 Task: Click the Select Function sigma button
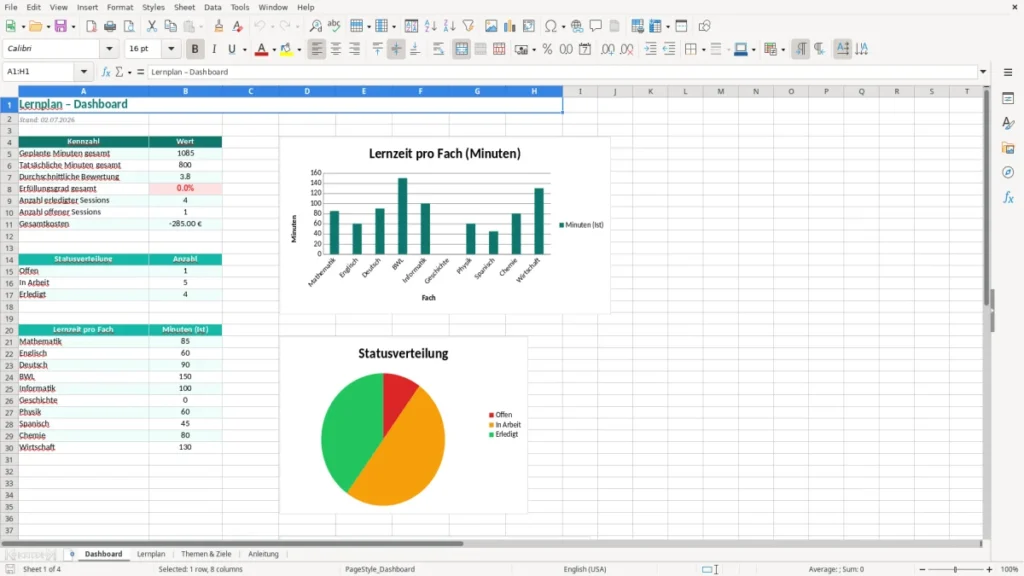coord(119,72)
